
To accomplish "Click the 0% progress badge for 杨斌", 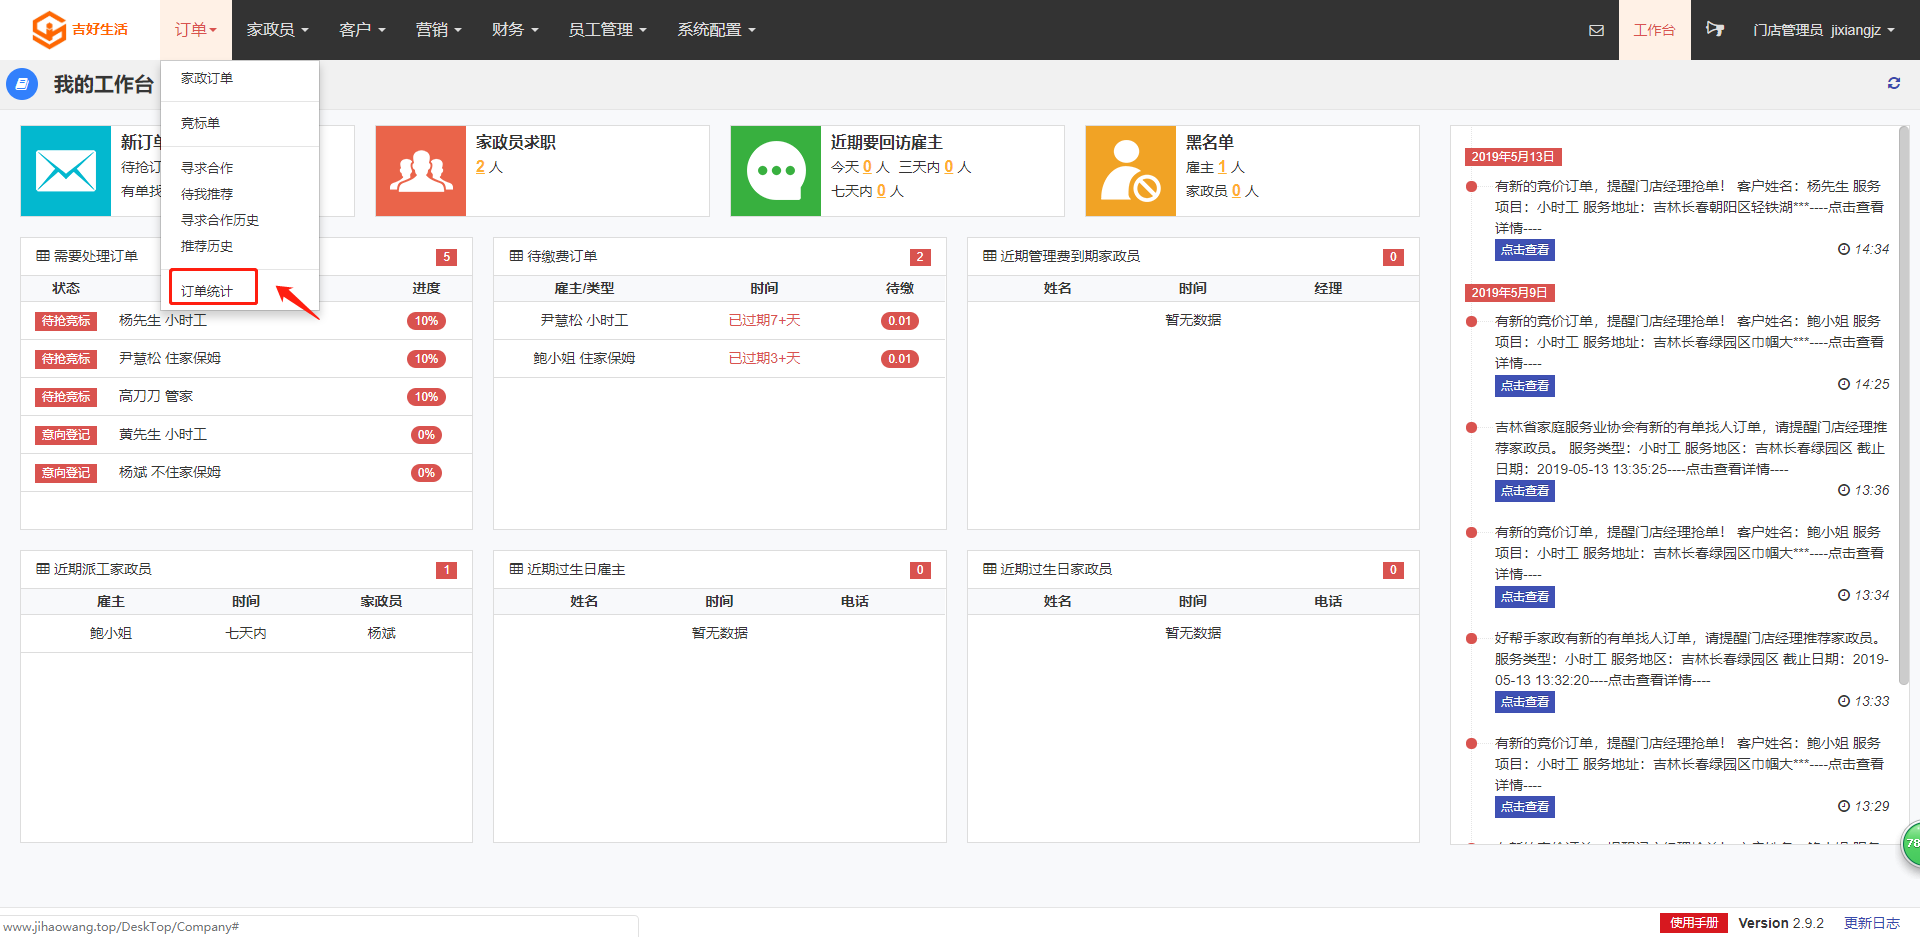I will (x=426, y=473).
